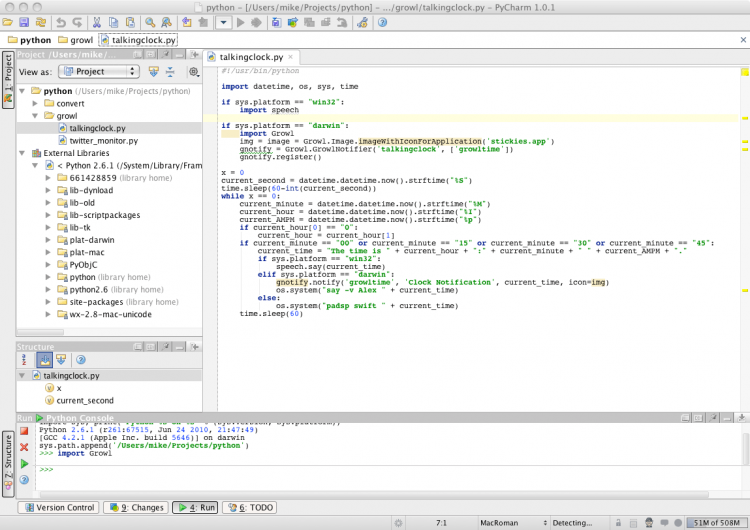Open the 'View as: Project' dropdown
Screen dimensions: 750x530
pyautogui.click(x=98, y=72)
